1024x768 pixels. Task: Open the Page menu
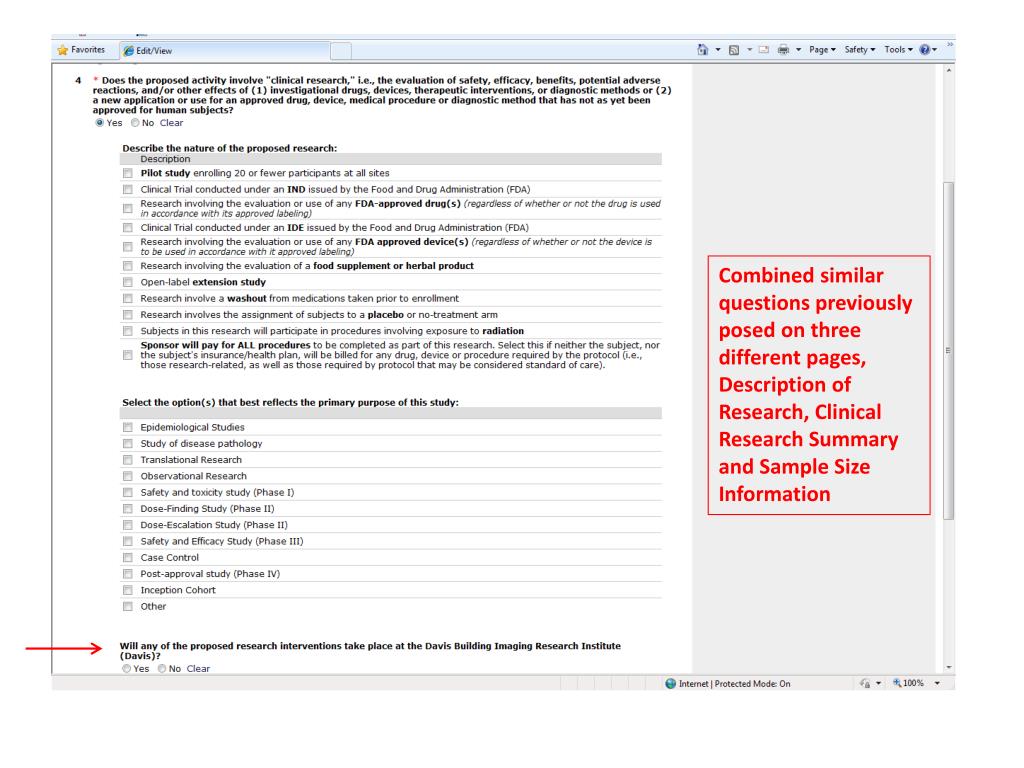[x=822, y=50]
